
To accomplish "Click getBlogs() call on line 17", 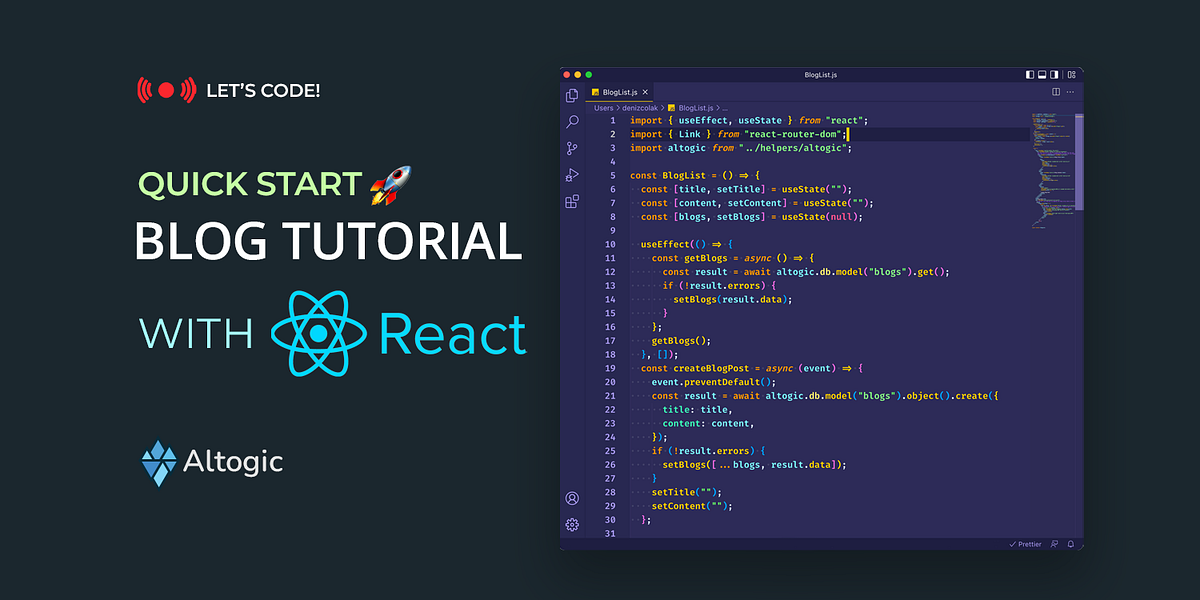I will (679, 341).
